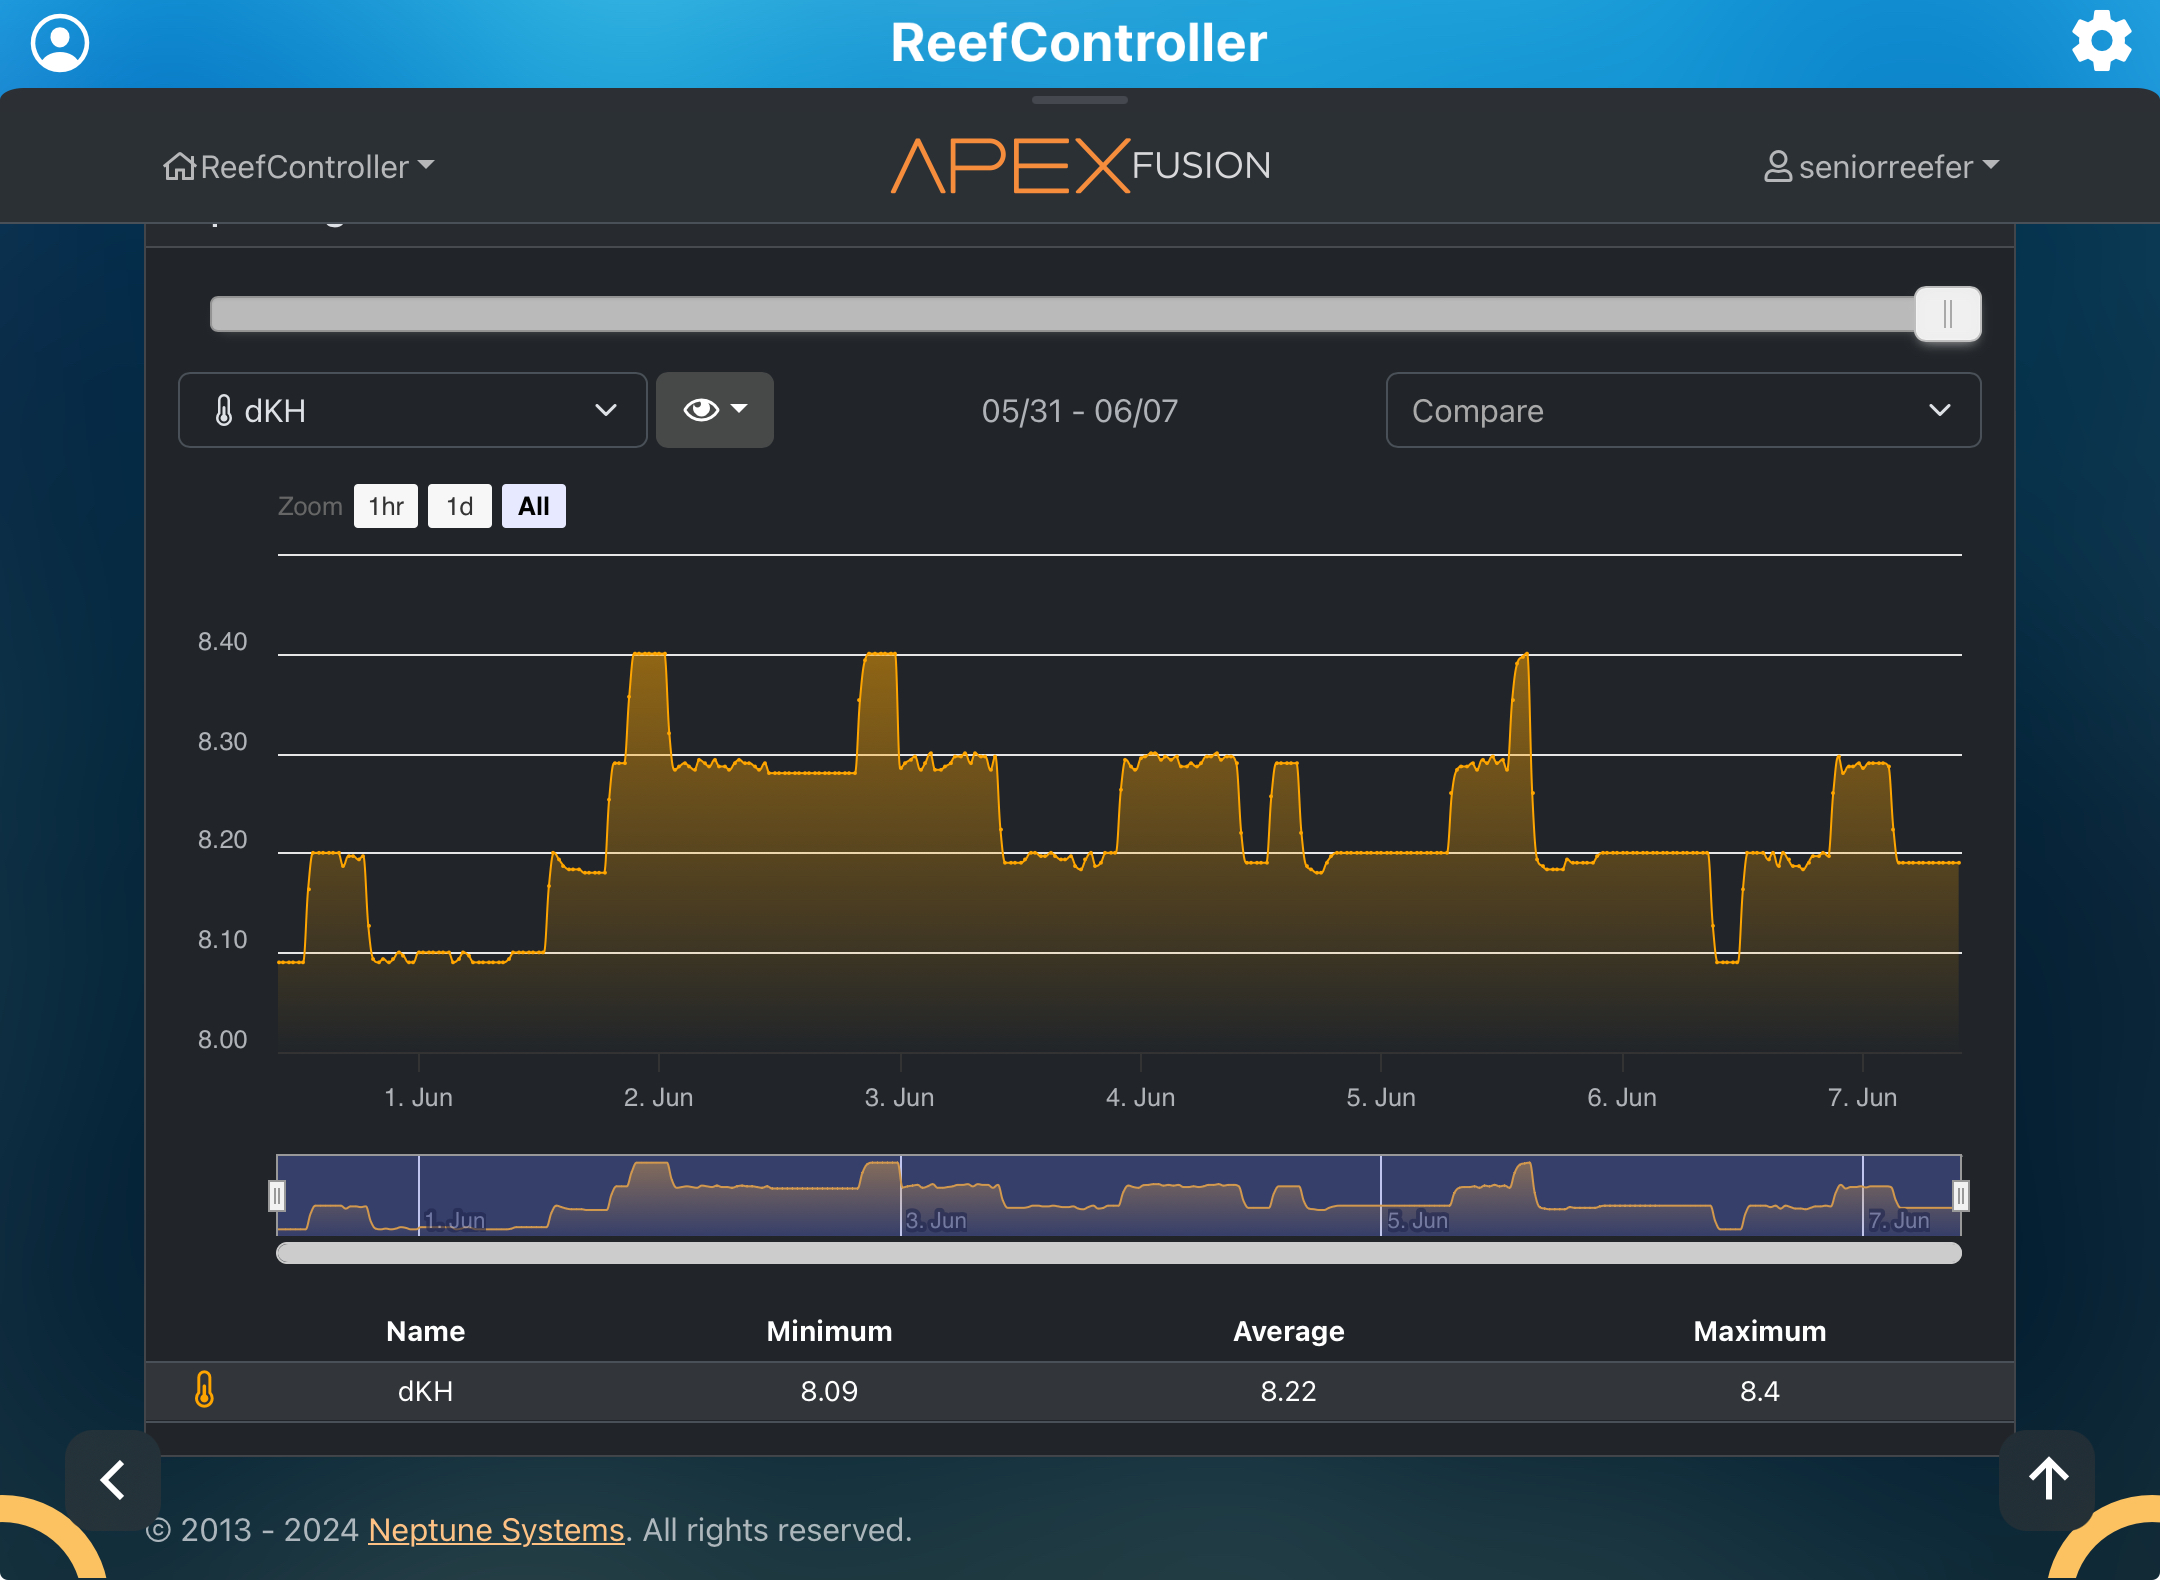2160x1580 pixels.
Task: Expand the seniorreefer user menu
Action: 1880,166
